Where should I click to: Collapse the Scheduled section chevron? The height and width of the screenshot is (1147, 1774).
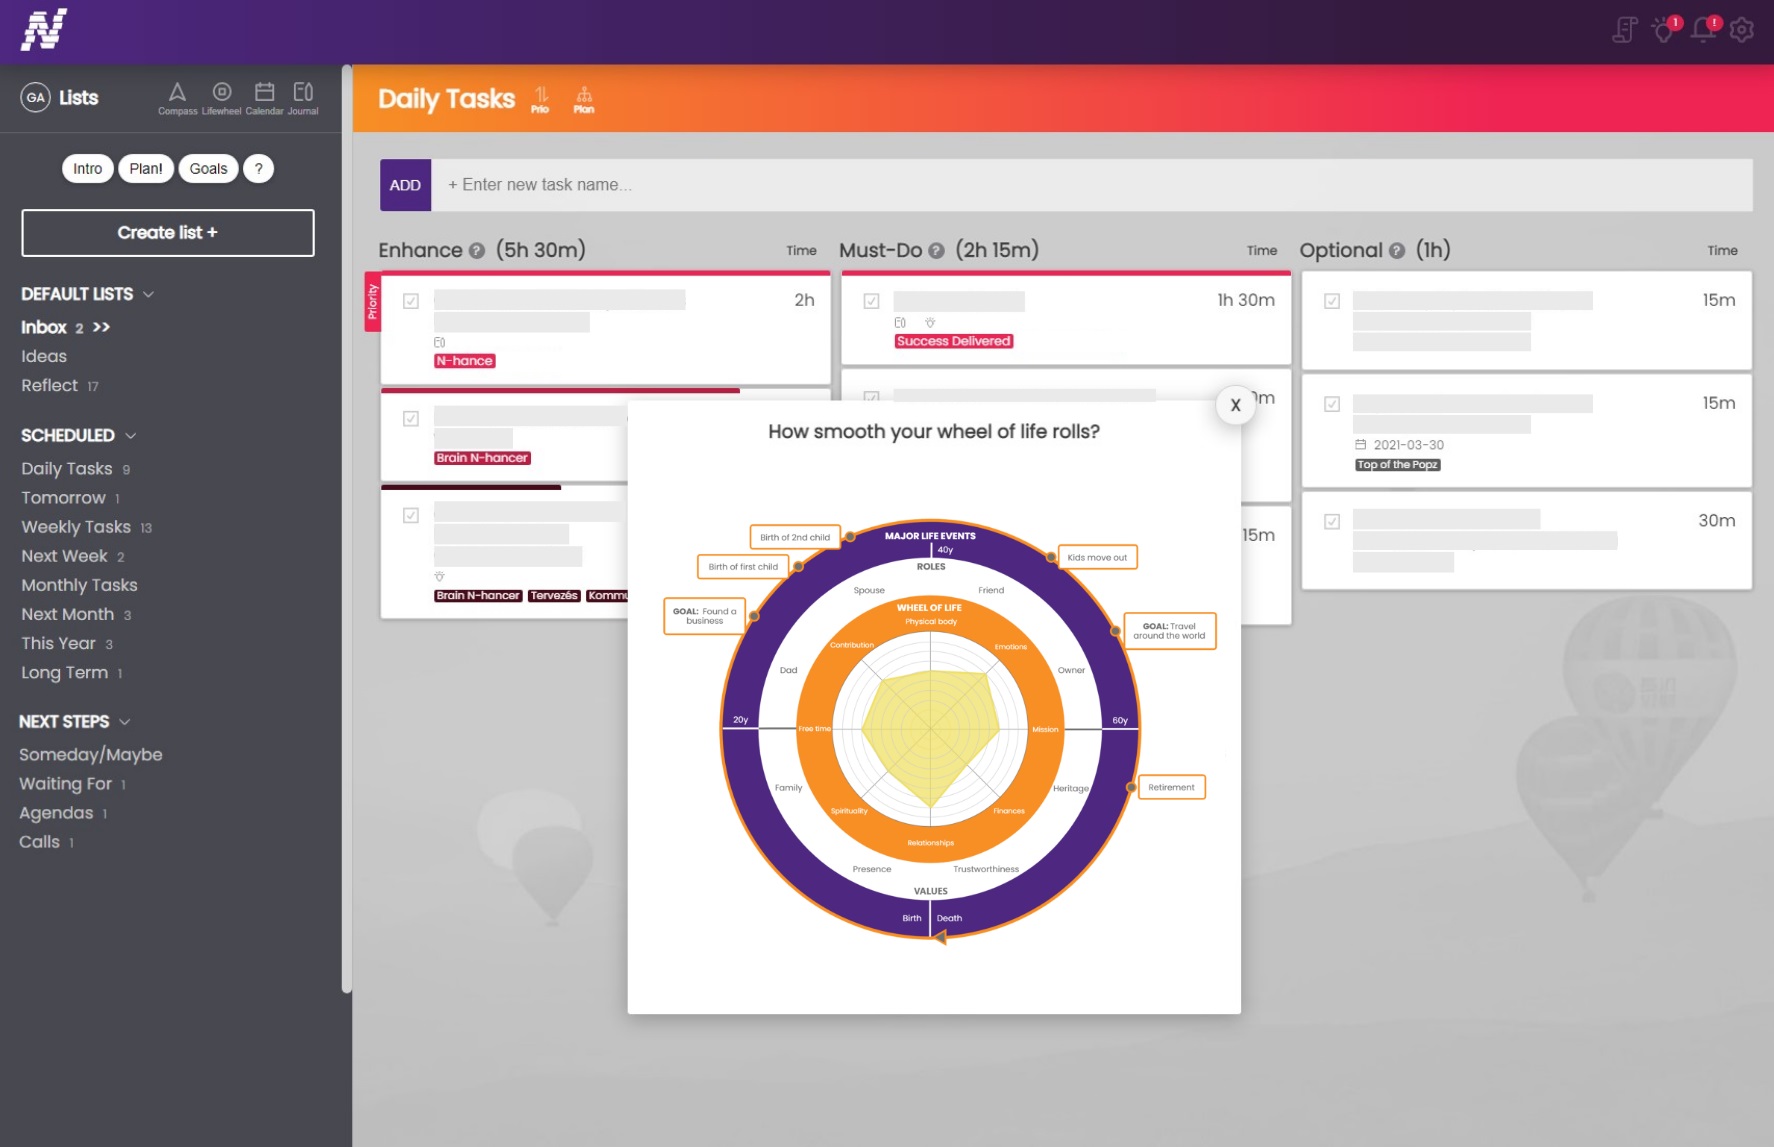(x=131, y=436)
